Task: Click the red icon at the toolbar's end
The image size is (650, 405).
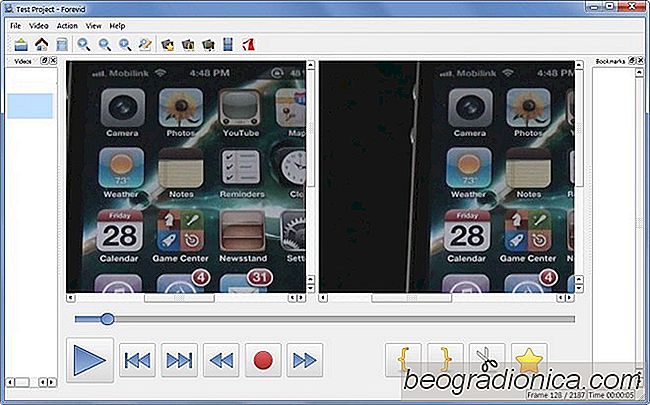Action: coord(248,44)
